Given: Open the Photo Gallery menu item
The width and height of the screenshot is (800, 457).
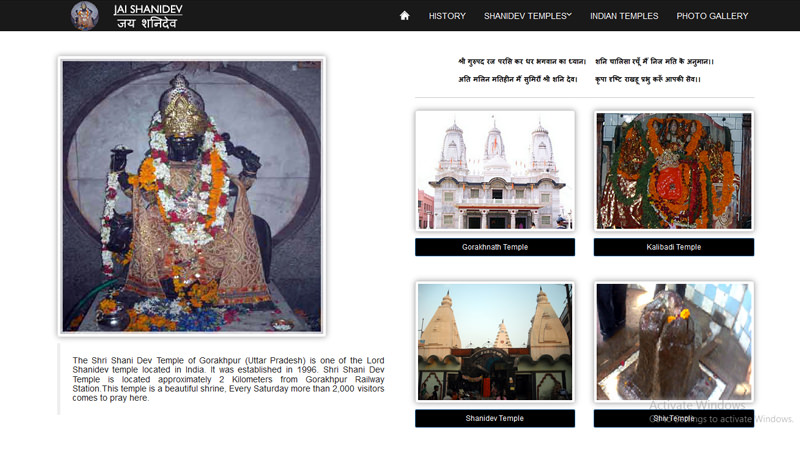Looking at the screenshot, I should (x=712, y=16).
